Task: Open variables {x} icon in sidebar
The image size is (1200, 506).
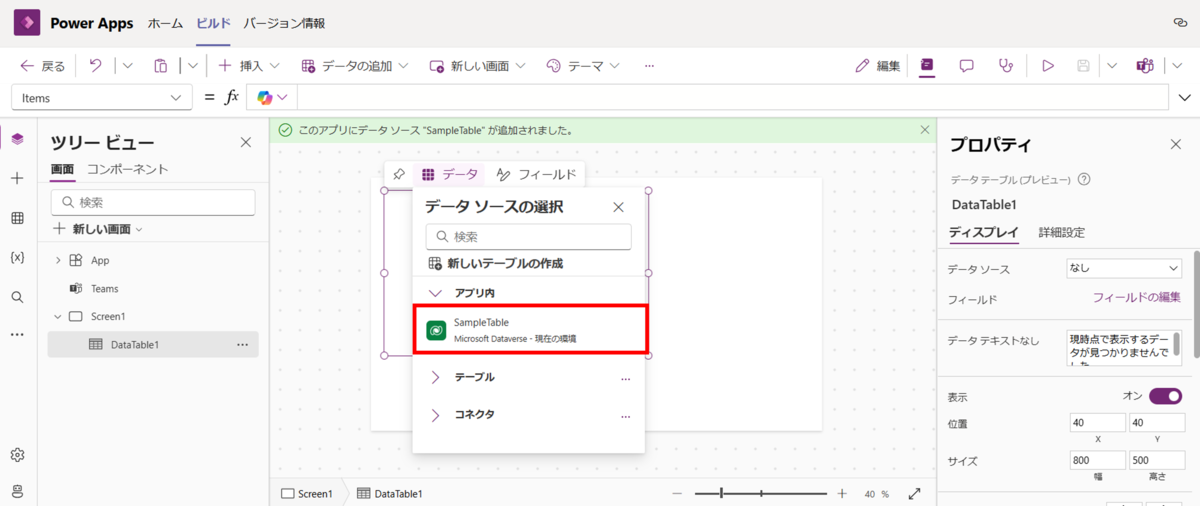Action: click(17, 257)
